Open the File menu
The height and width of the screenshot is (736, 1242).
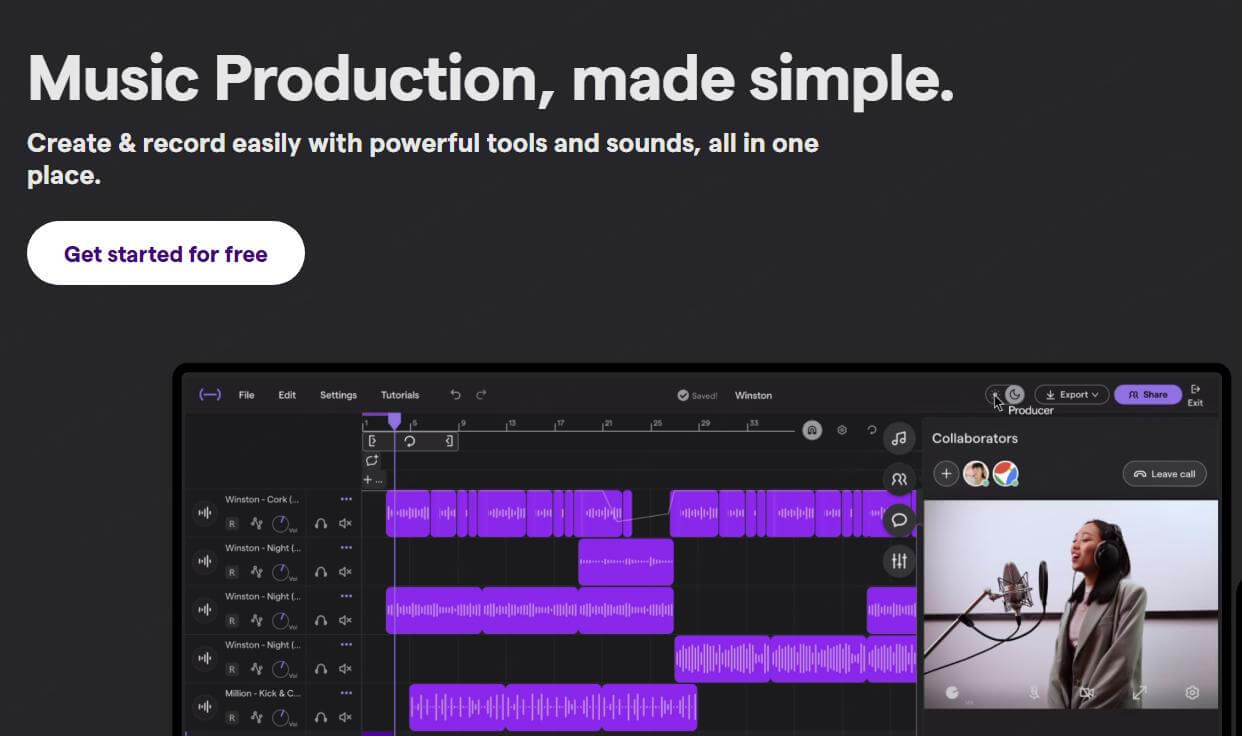[x=246, y=394]
